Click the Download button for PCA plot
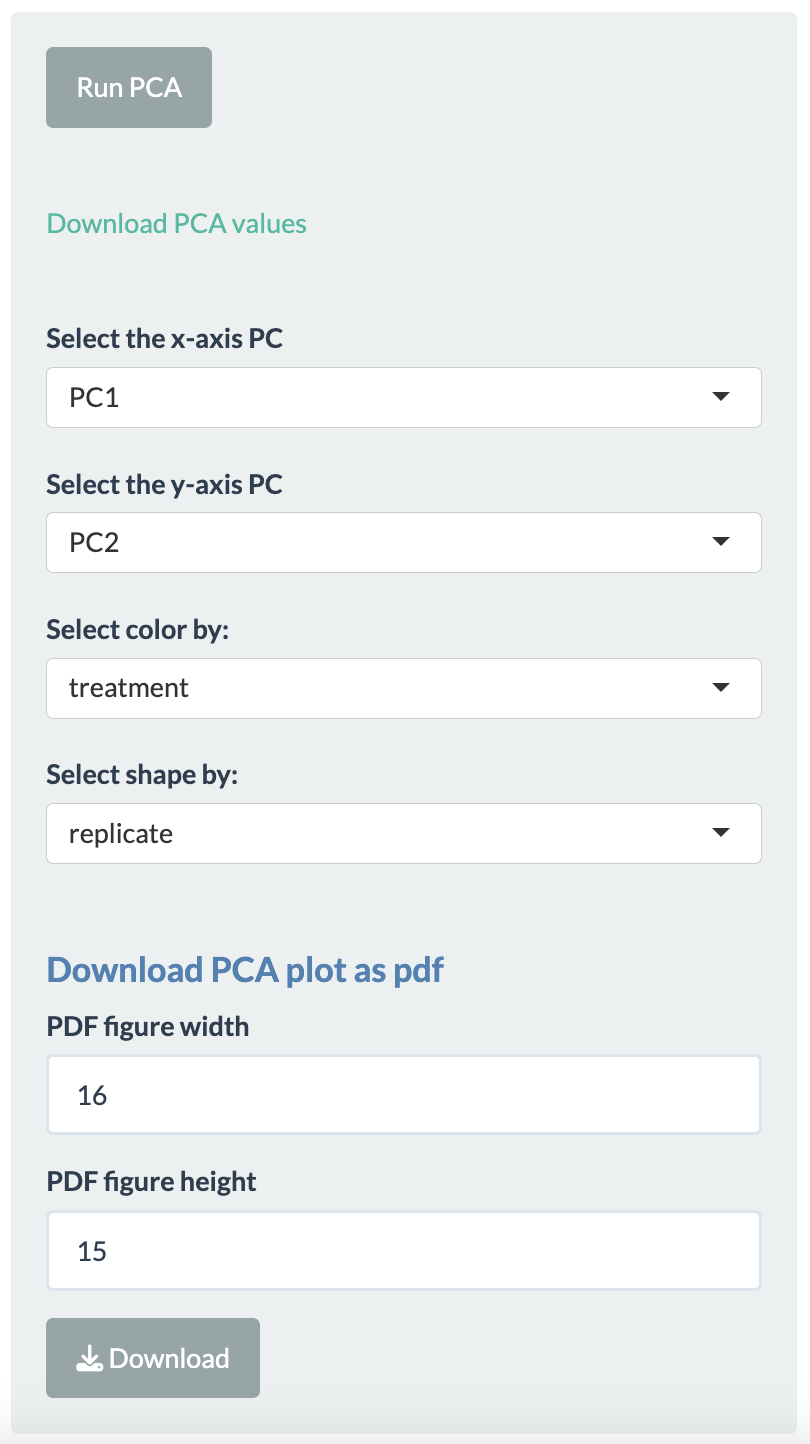 (153, 1358)
